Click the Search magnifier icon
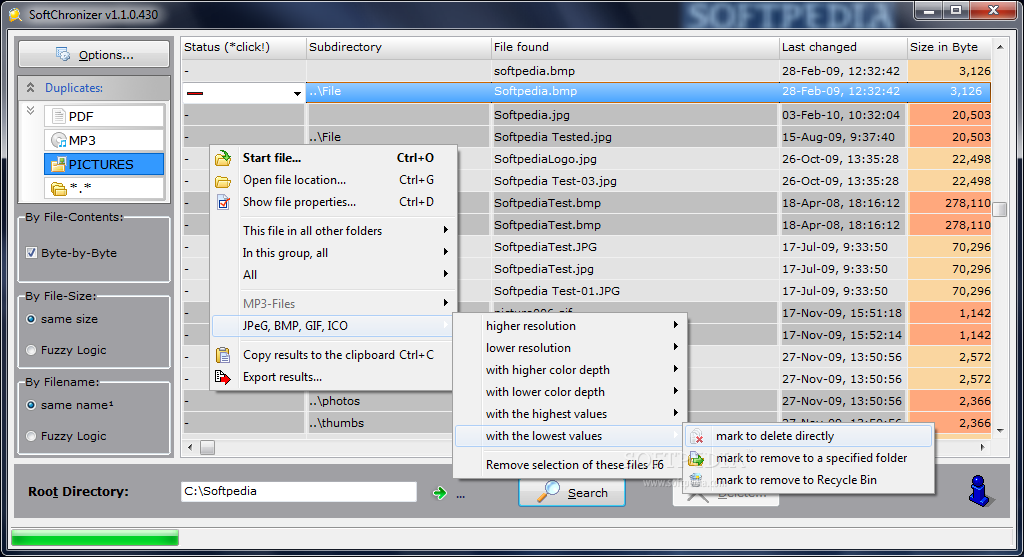This screenshot has width=1024, height=557. (x=549, y=492)
